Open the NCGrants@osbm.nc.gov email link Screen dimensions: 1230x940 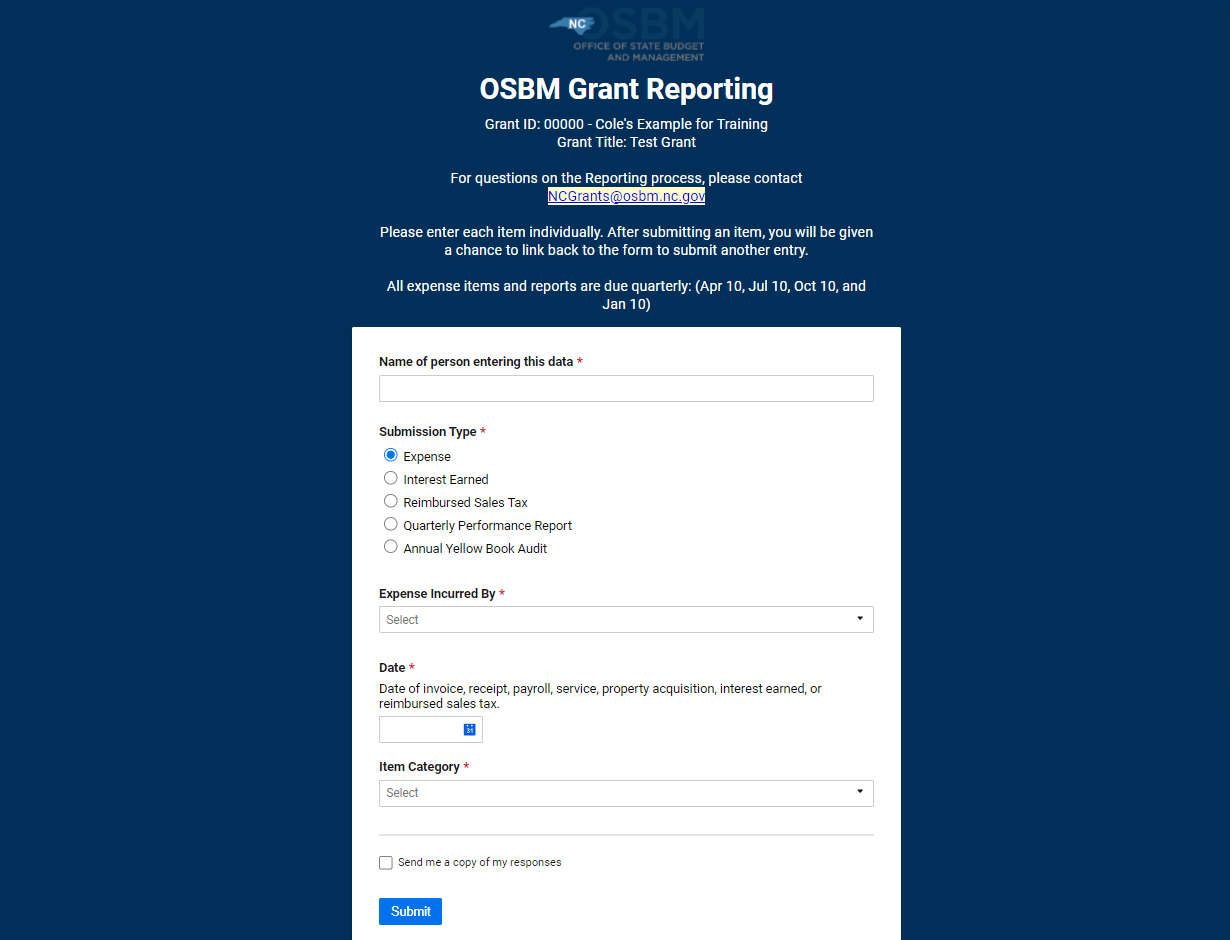(x=626, y=196)
